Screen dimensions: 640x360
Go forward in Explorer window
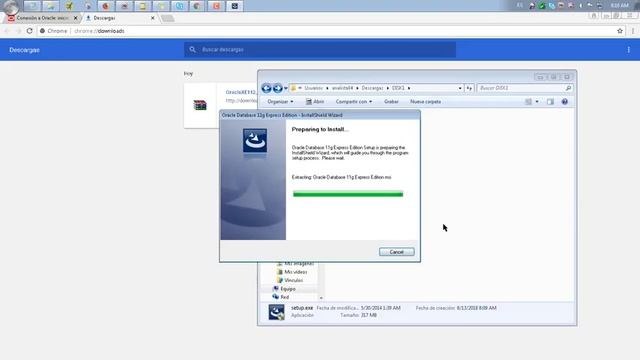coord(278,88)
